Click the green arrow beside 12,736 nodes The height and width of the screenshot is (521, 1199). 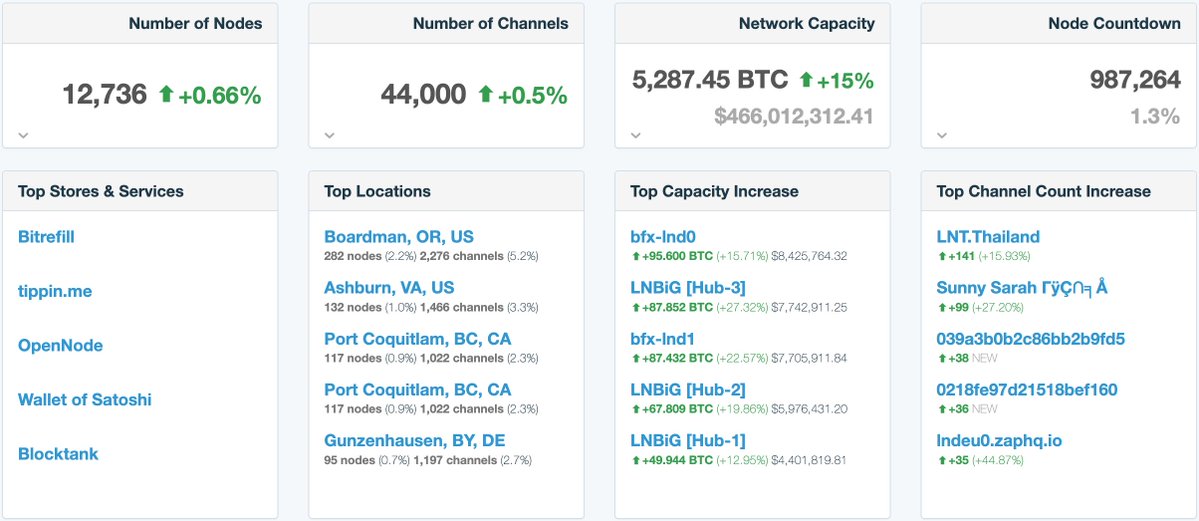pyautogui.click(x=166, y=95)
